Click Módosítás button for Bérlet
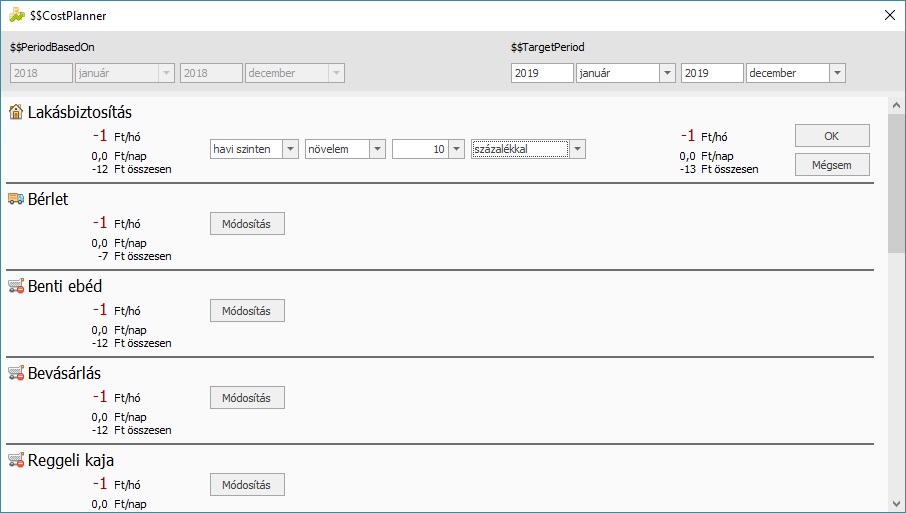 247,223
